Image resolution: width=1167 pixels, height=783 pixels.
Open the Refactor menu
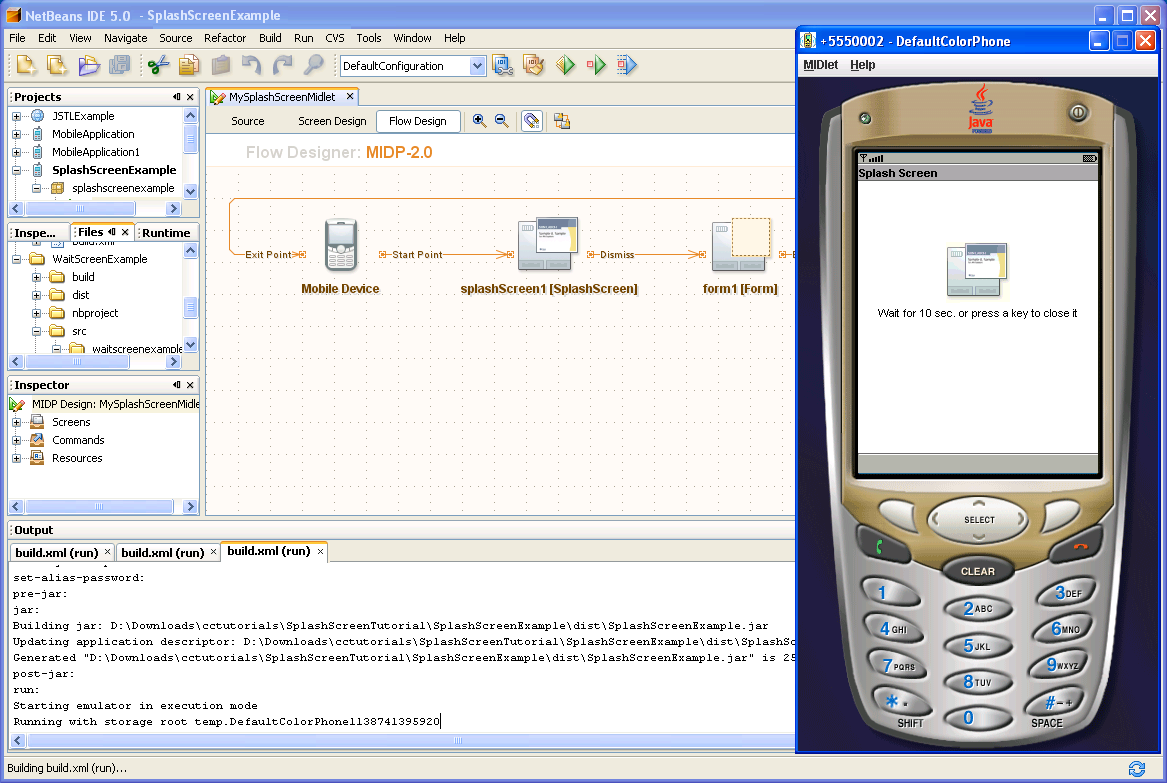225,38
